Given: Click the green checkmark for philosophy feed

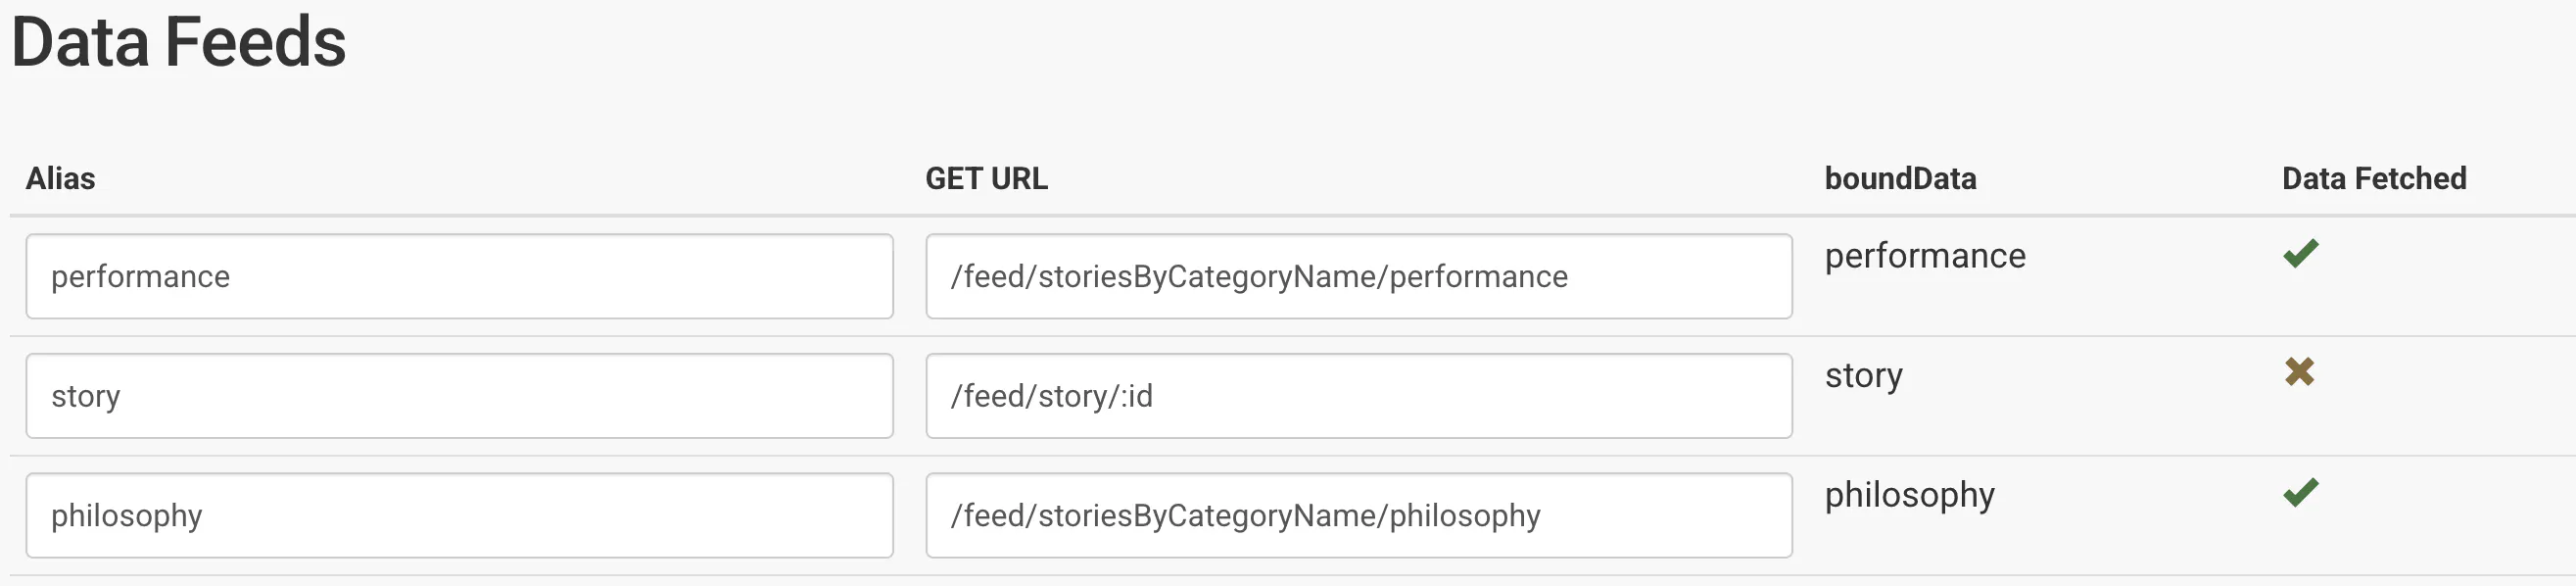Looking at the screenshot, I should click(2300, 493).
